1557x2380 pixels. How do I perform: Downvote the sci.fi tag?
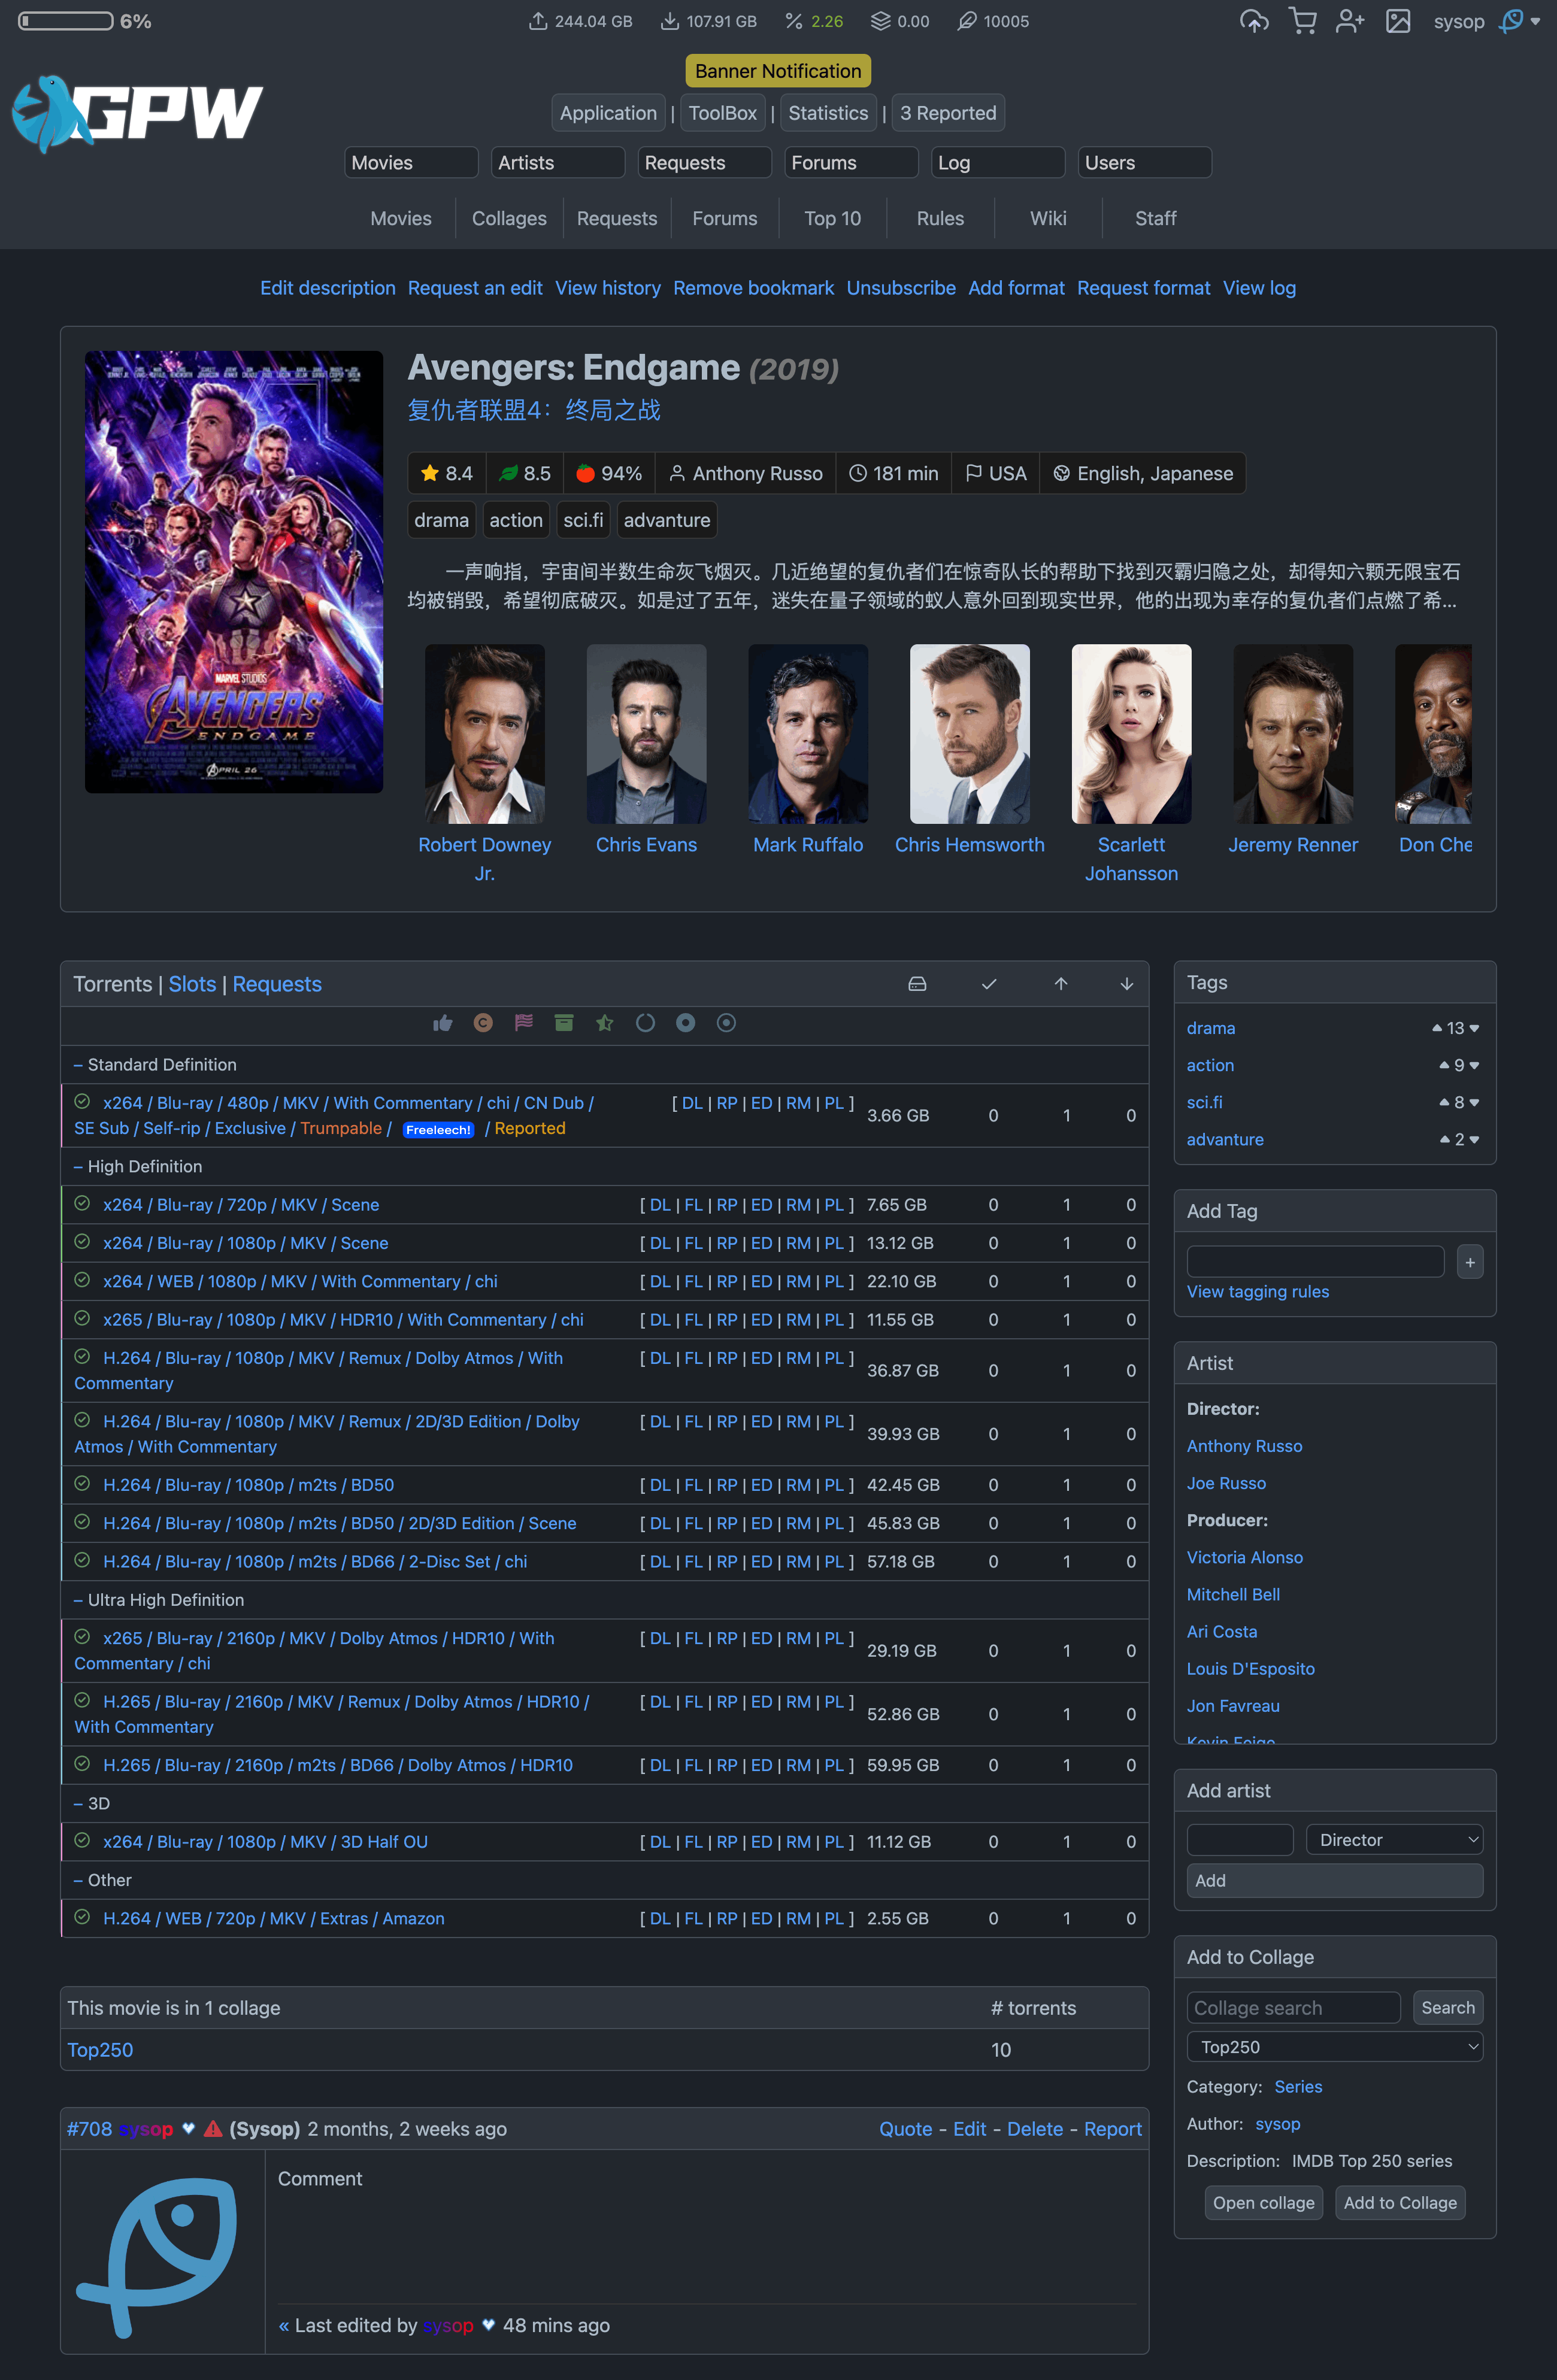tap(1474, 1103)
